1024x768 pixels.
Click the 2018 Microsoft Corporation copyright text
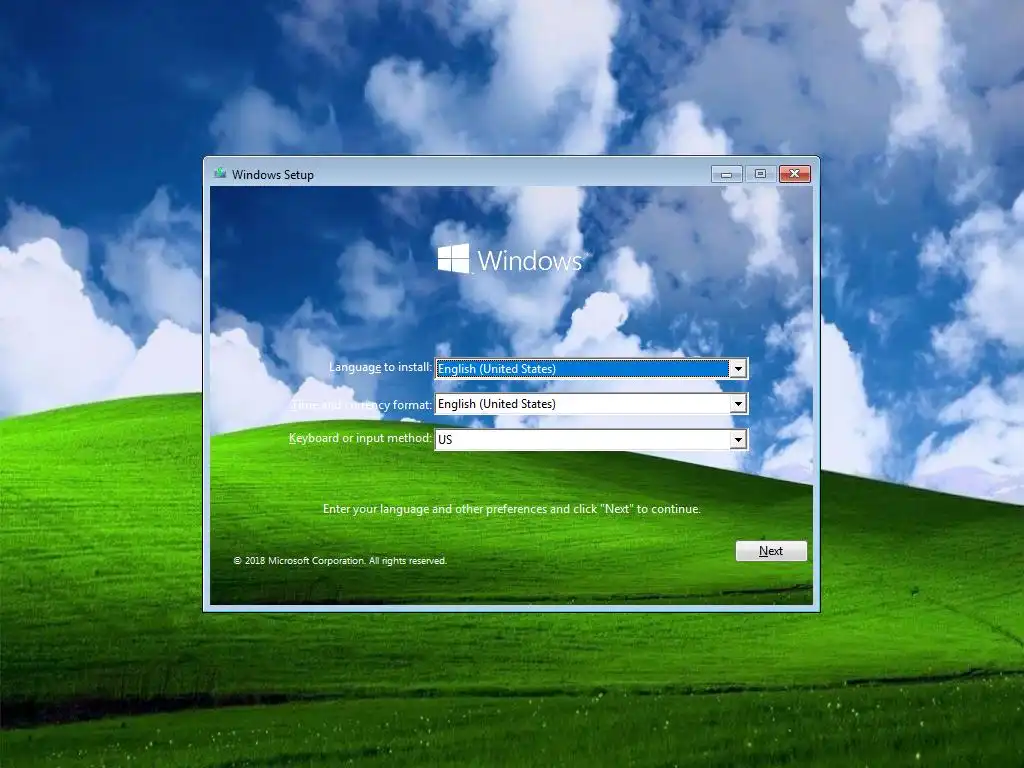pyautogui.click(x=340, y=560)
